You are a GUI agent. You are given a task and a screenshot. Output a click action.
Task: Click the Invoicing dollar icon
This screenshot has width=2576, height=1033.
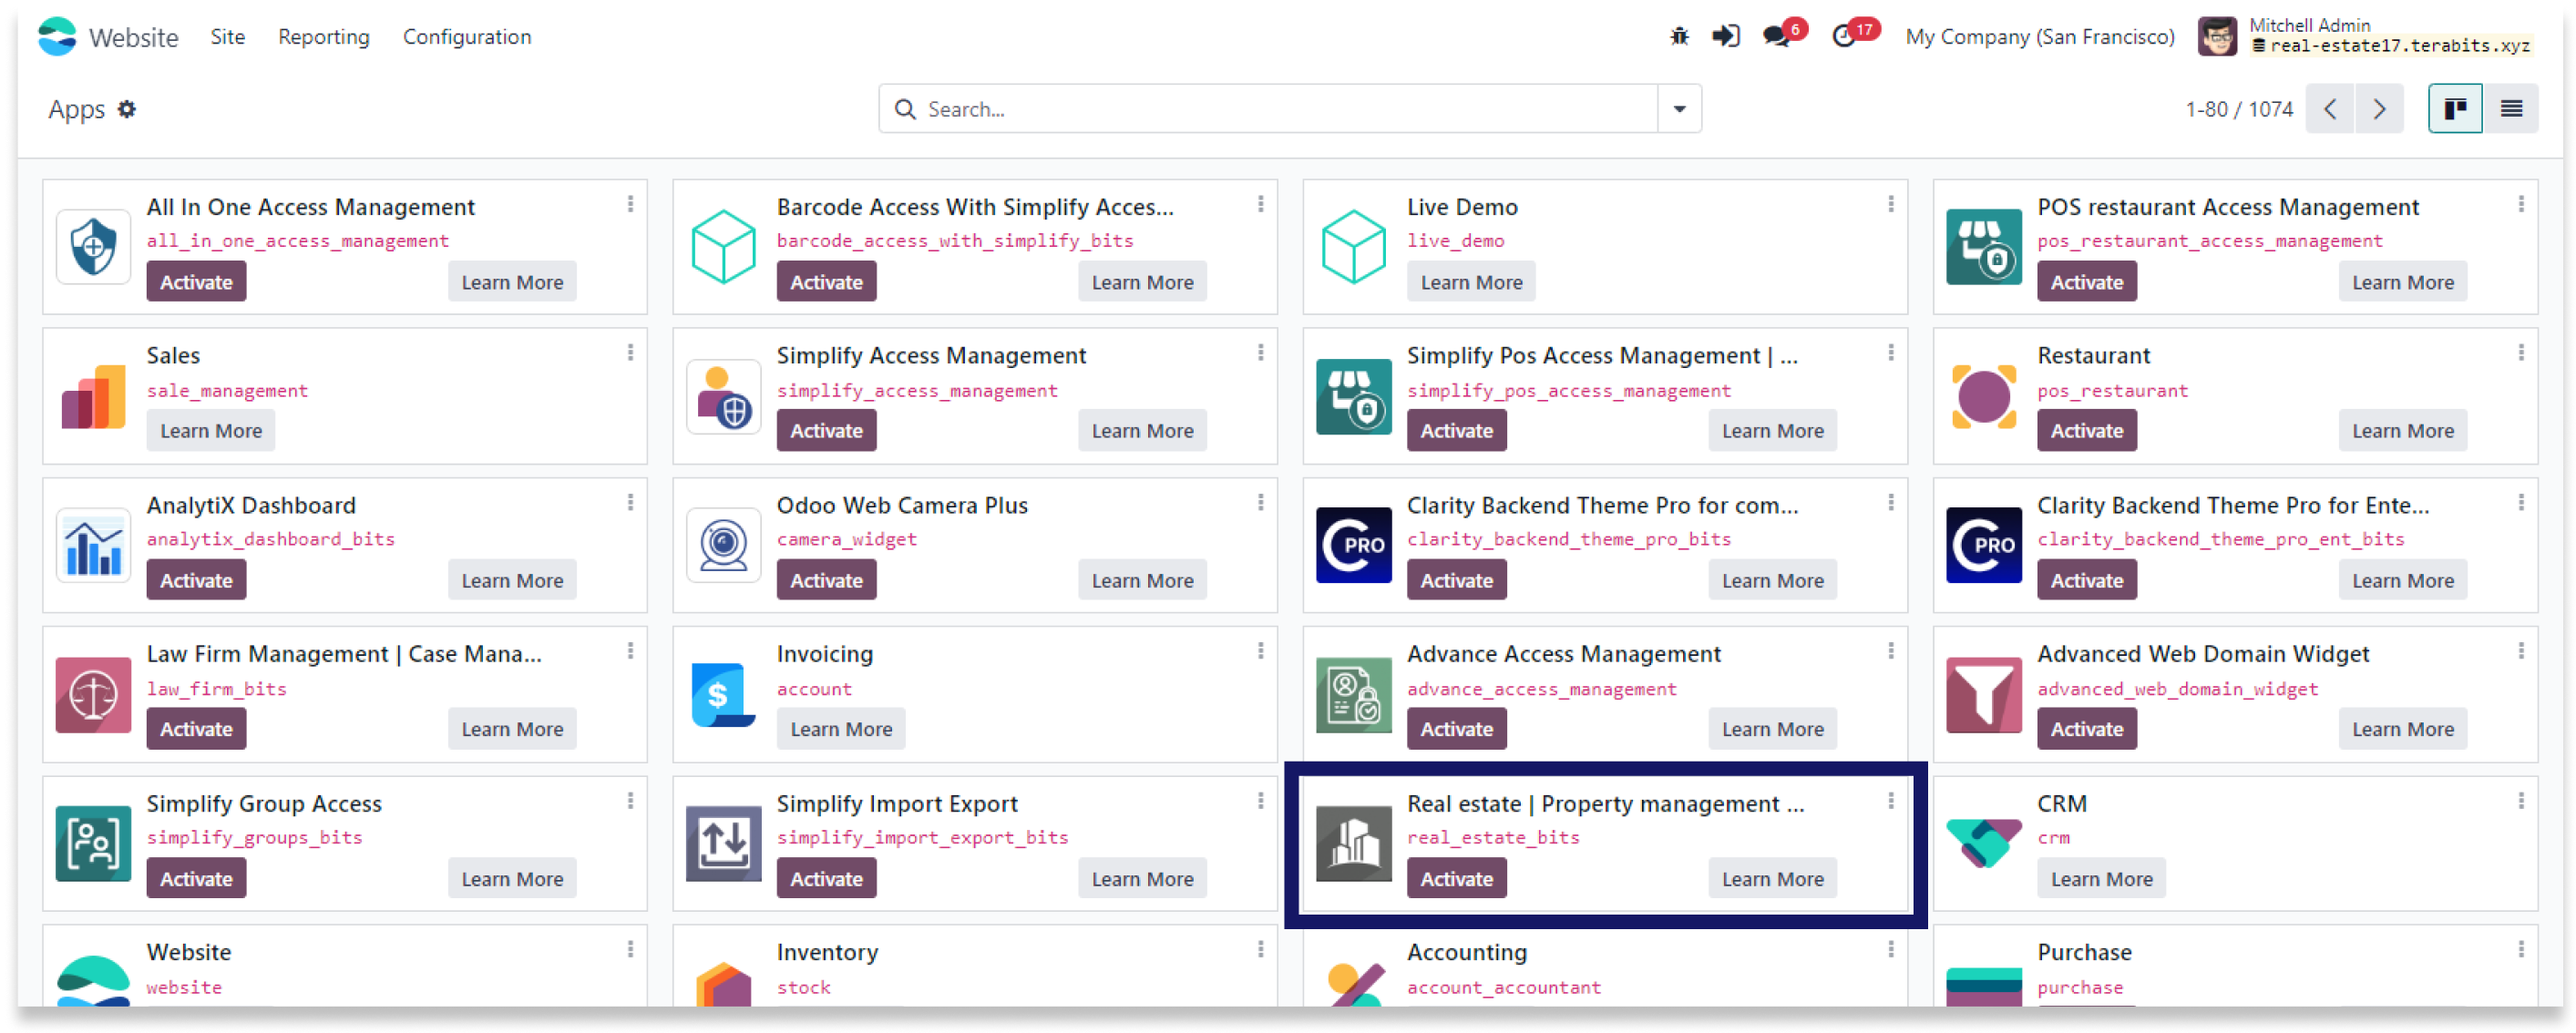click(x=724, y=694)
